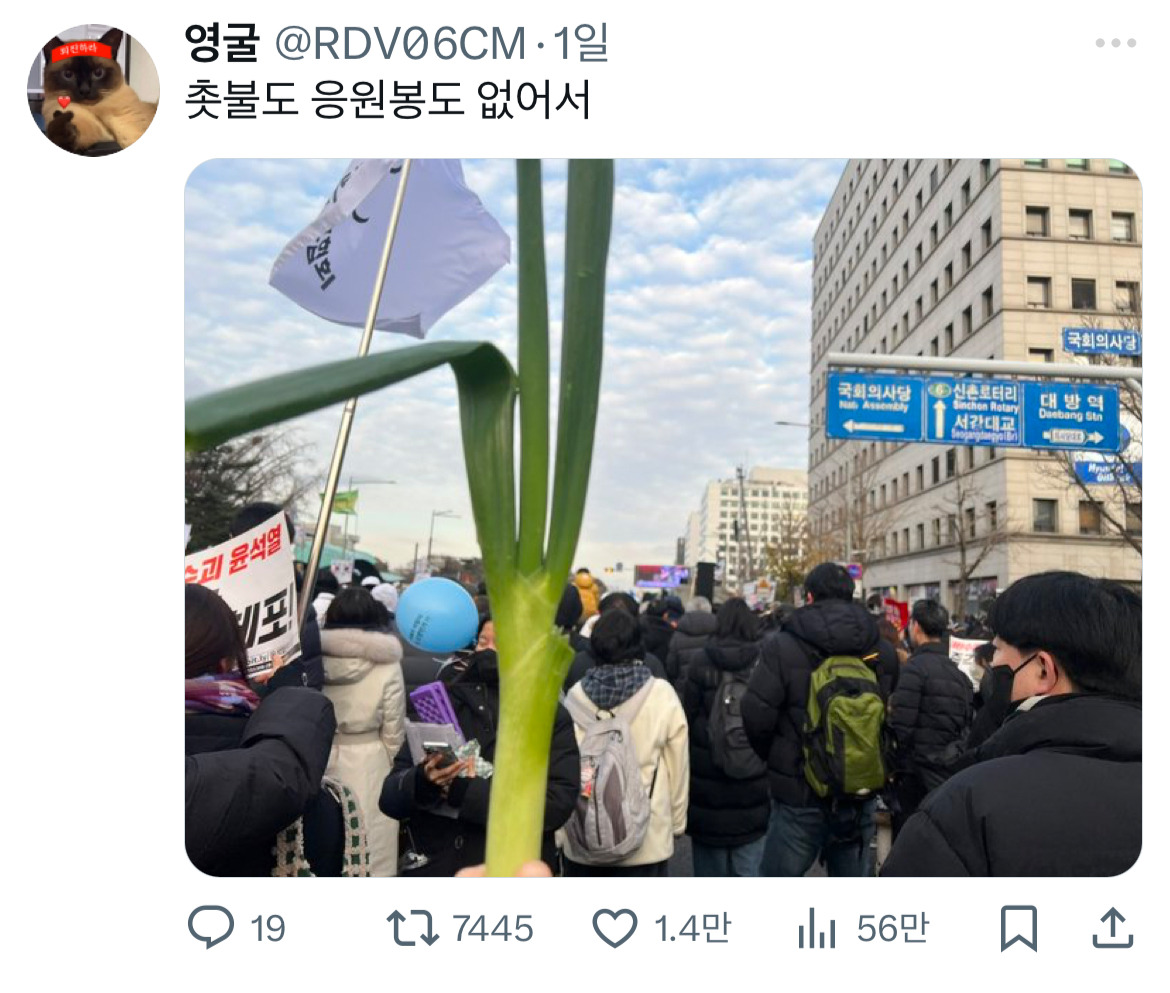
Task: Click the 1일 timestamp
Action: [x=581, y=43]
